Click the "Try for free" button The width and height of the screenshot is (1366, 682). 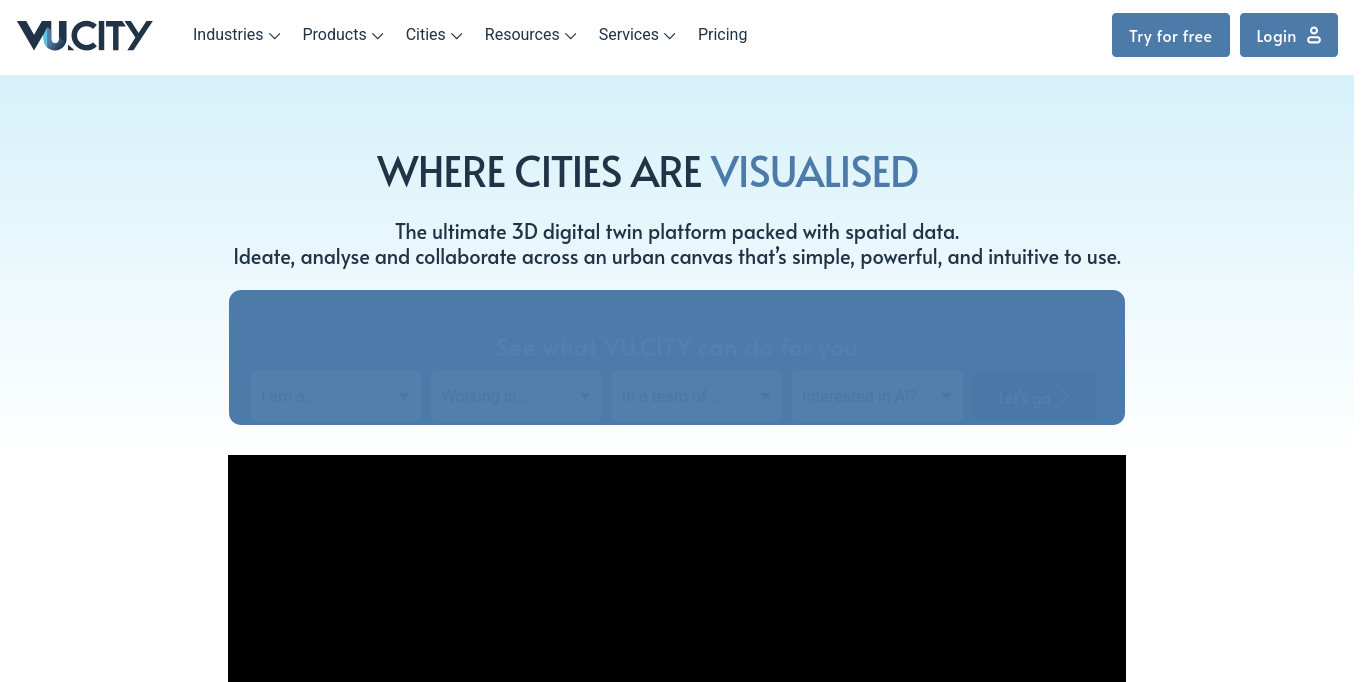[x=1170, y=35]
